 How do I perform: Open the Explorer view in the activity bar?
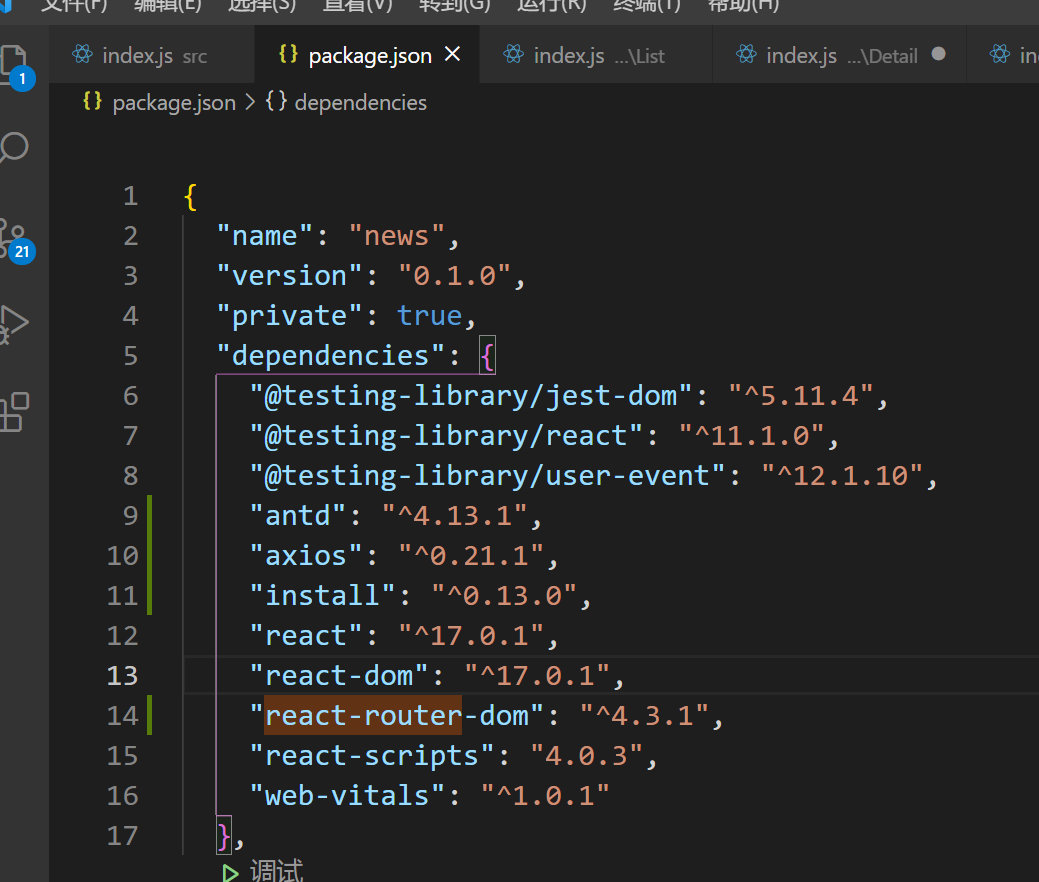pyautogui.click(x=14, y=62)
